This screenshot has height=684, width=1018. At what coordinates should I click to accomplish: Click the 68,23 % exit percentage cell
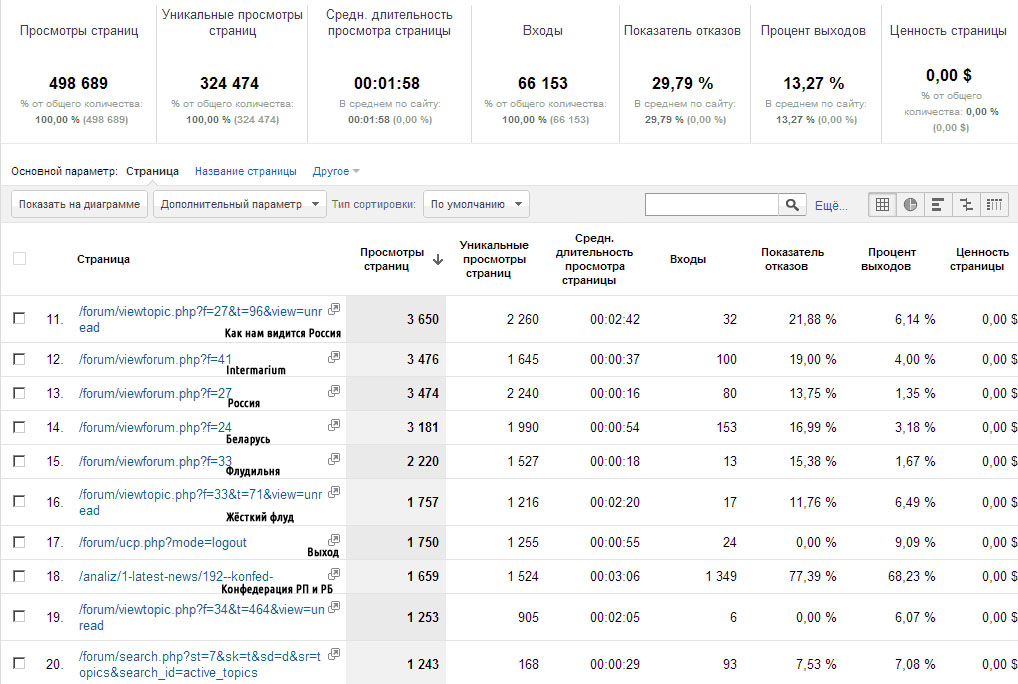click(x=912, y=576)
